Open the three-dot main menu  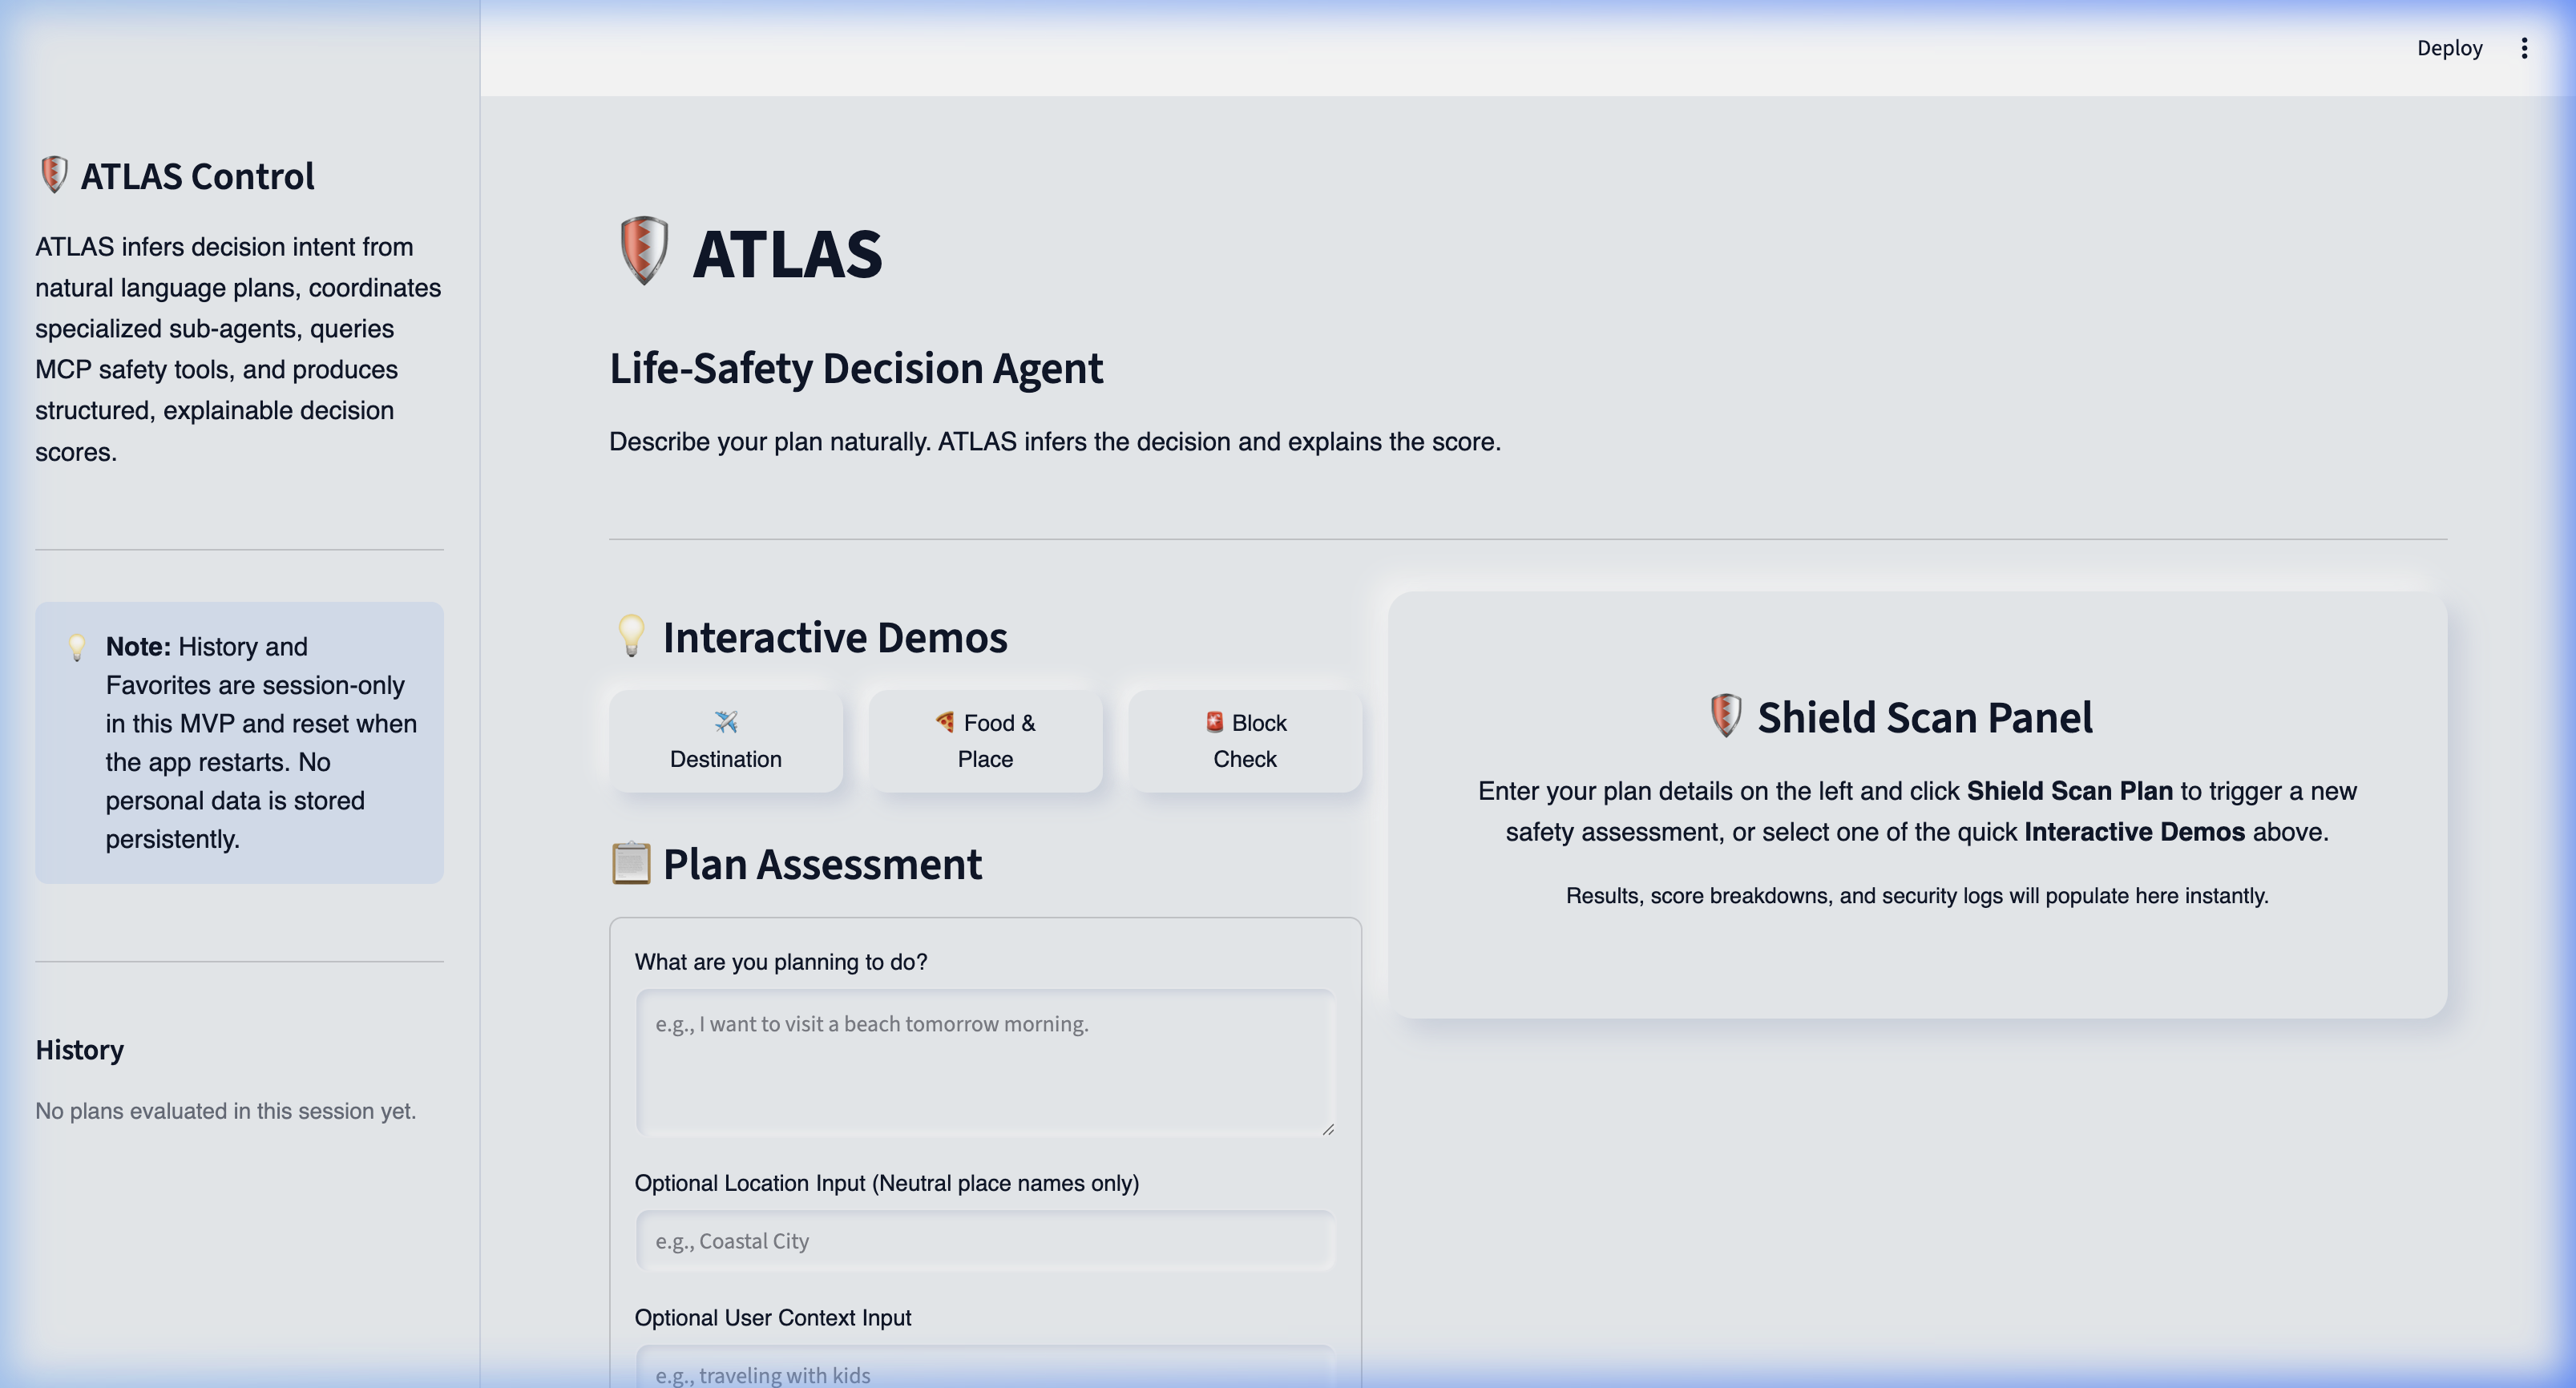pyautogui.click(x=2524, y=48)
